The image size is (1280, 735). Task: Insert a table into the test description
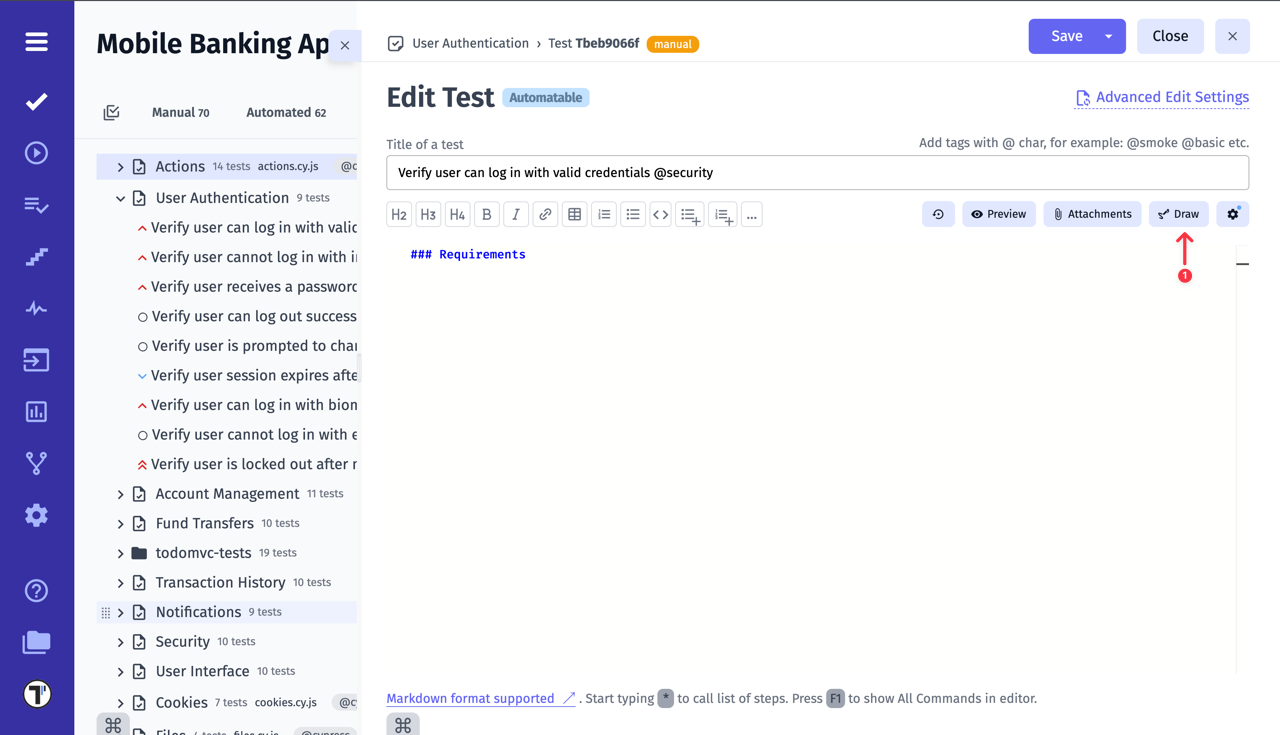click(x=574, y=213)
